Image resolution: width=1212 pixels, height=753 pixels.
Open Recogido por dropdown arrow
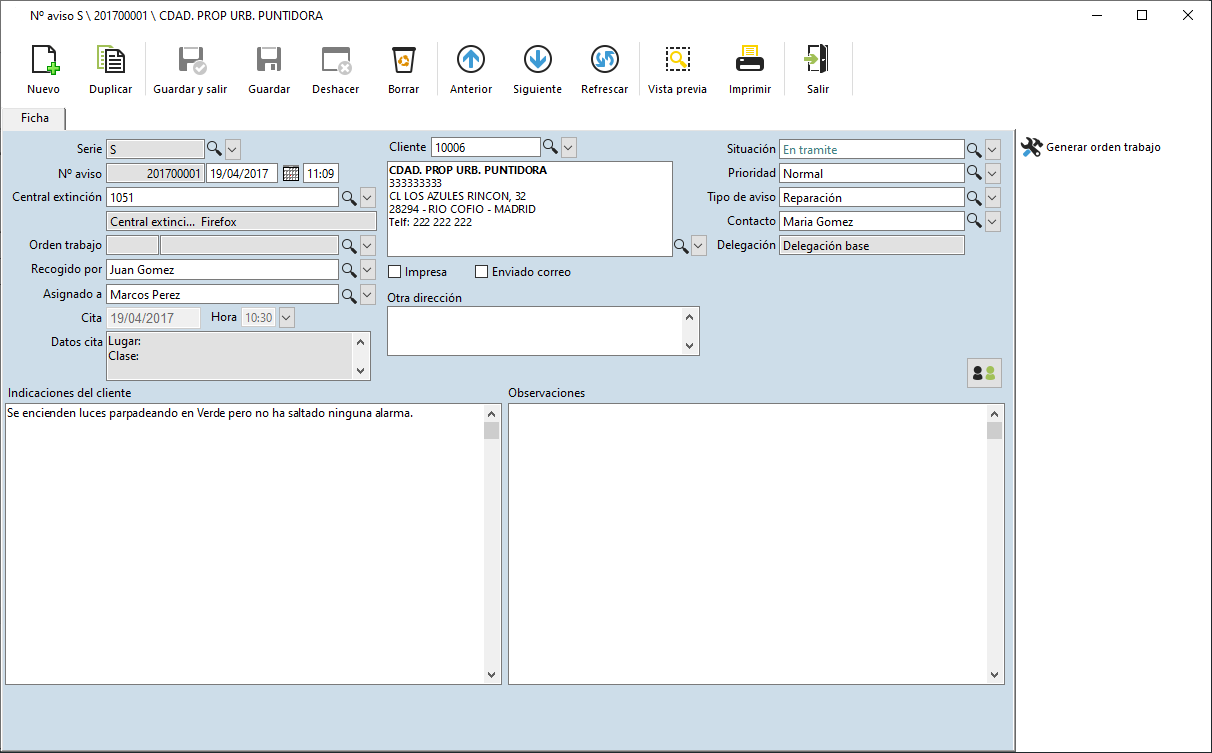click(x=368, y=270)
